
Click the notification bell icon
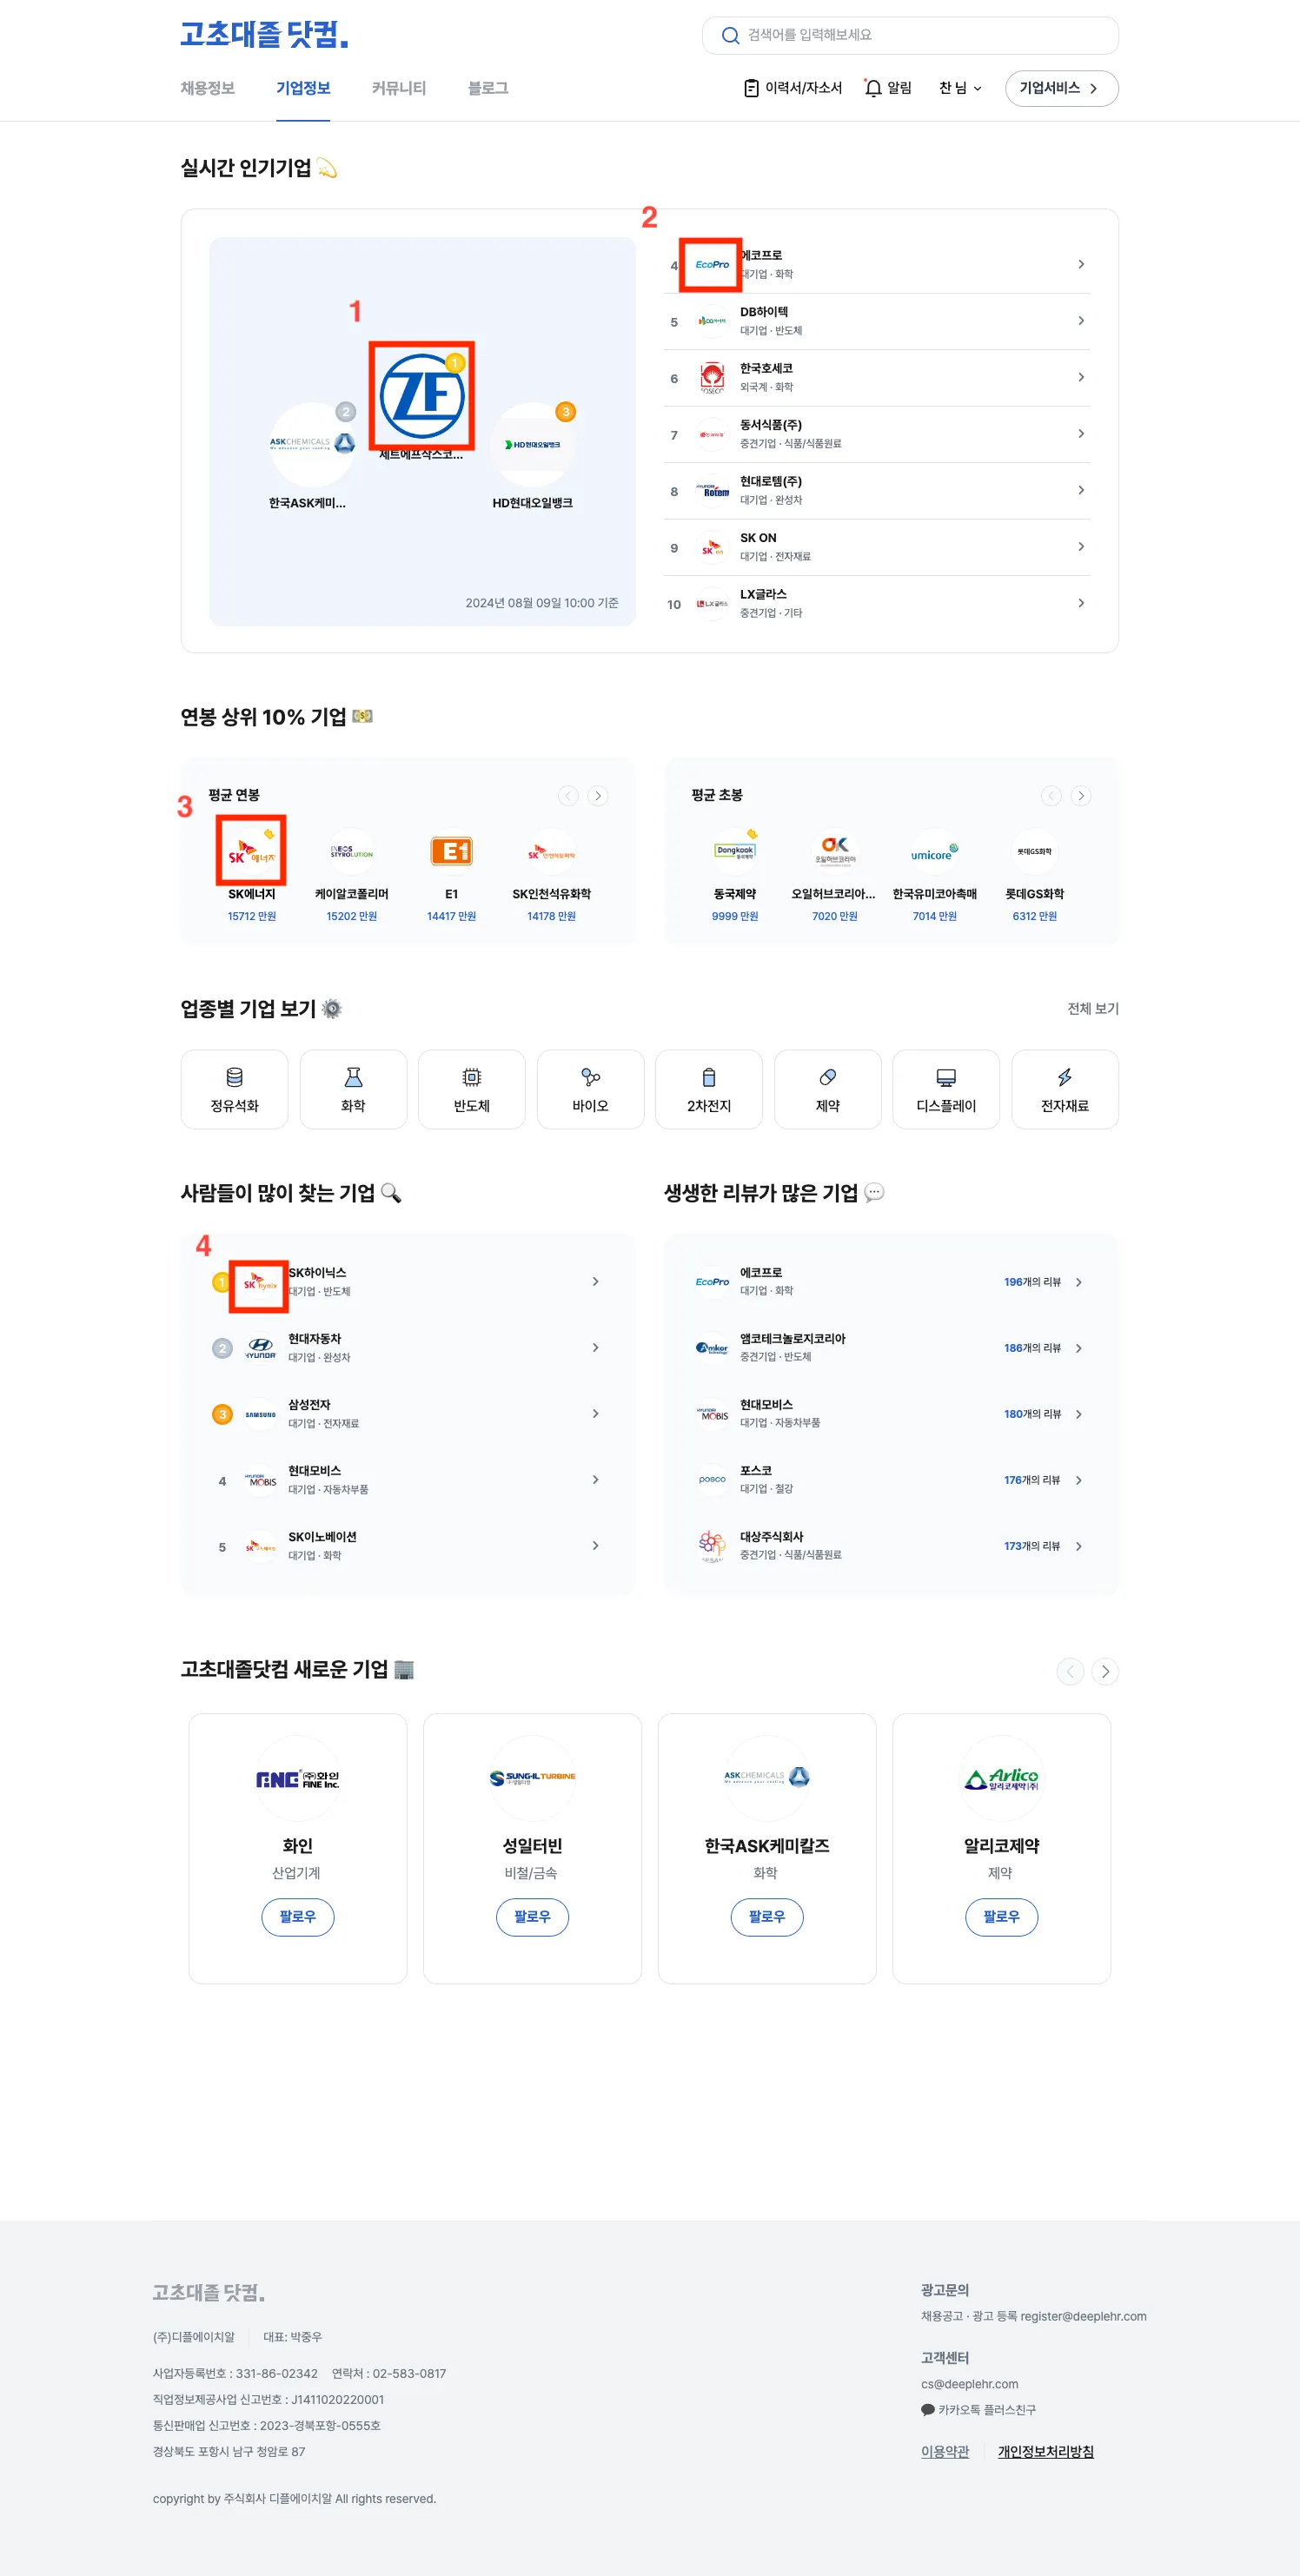(x=873, y=88)
